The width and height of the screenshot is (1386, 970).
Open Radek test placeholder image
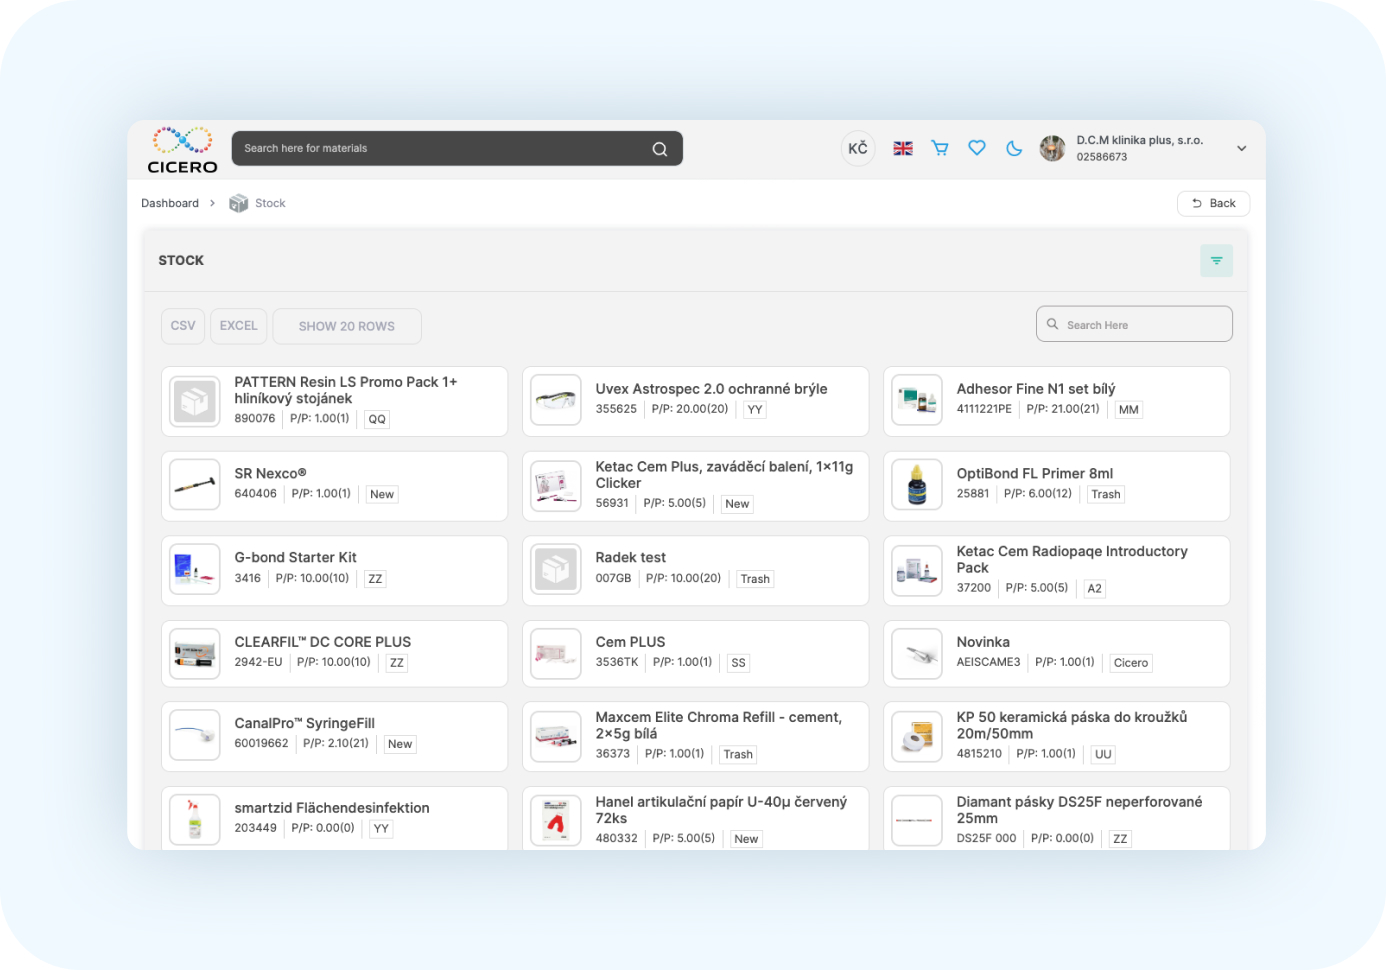[x=556, y=570]
